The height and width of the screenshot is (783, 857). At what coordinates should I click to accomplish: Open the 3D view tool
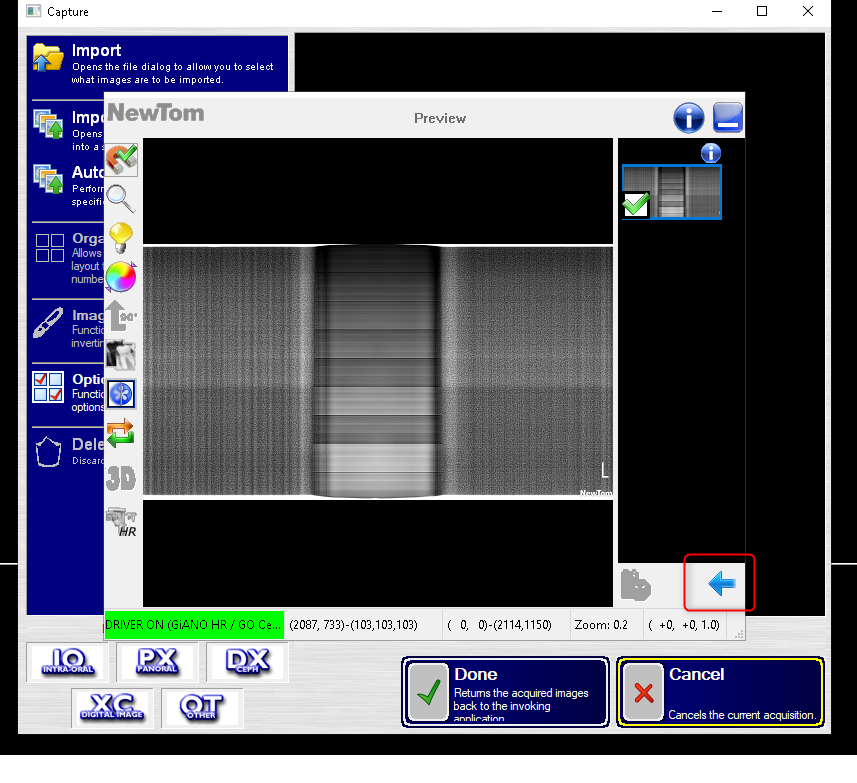pos(120,478)
